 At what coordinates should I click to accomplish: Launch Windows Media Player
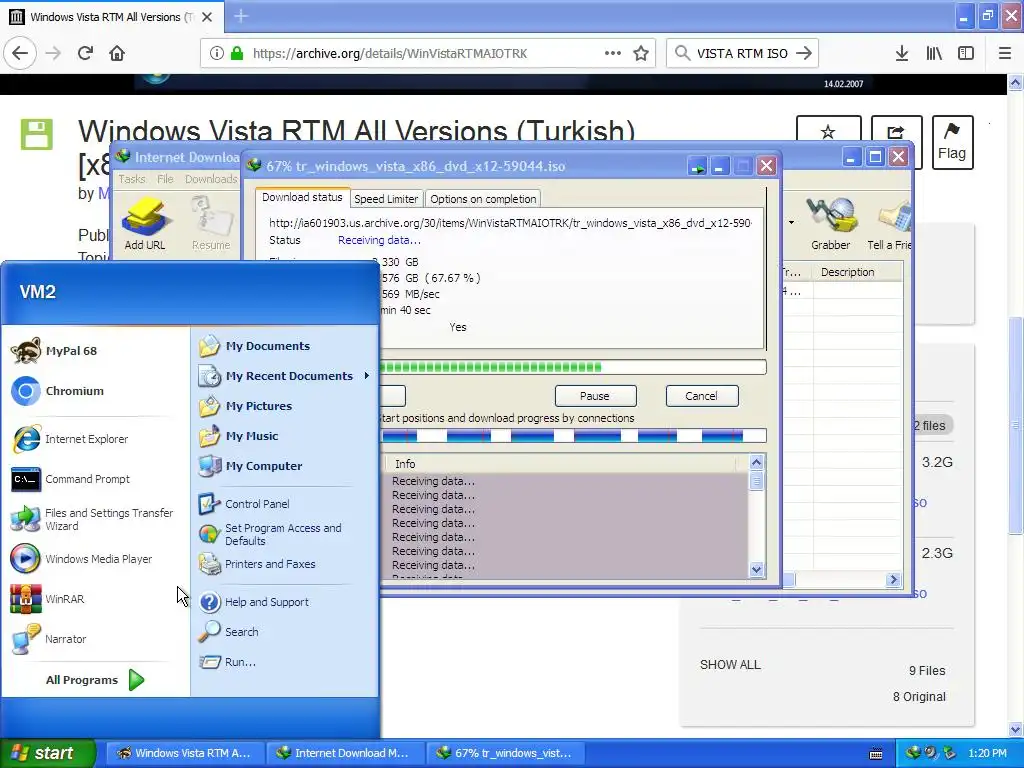tap(82, 559)
